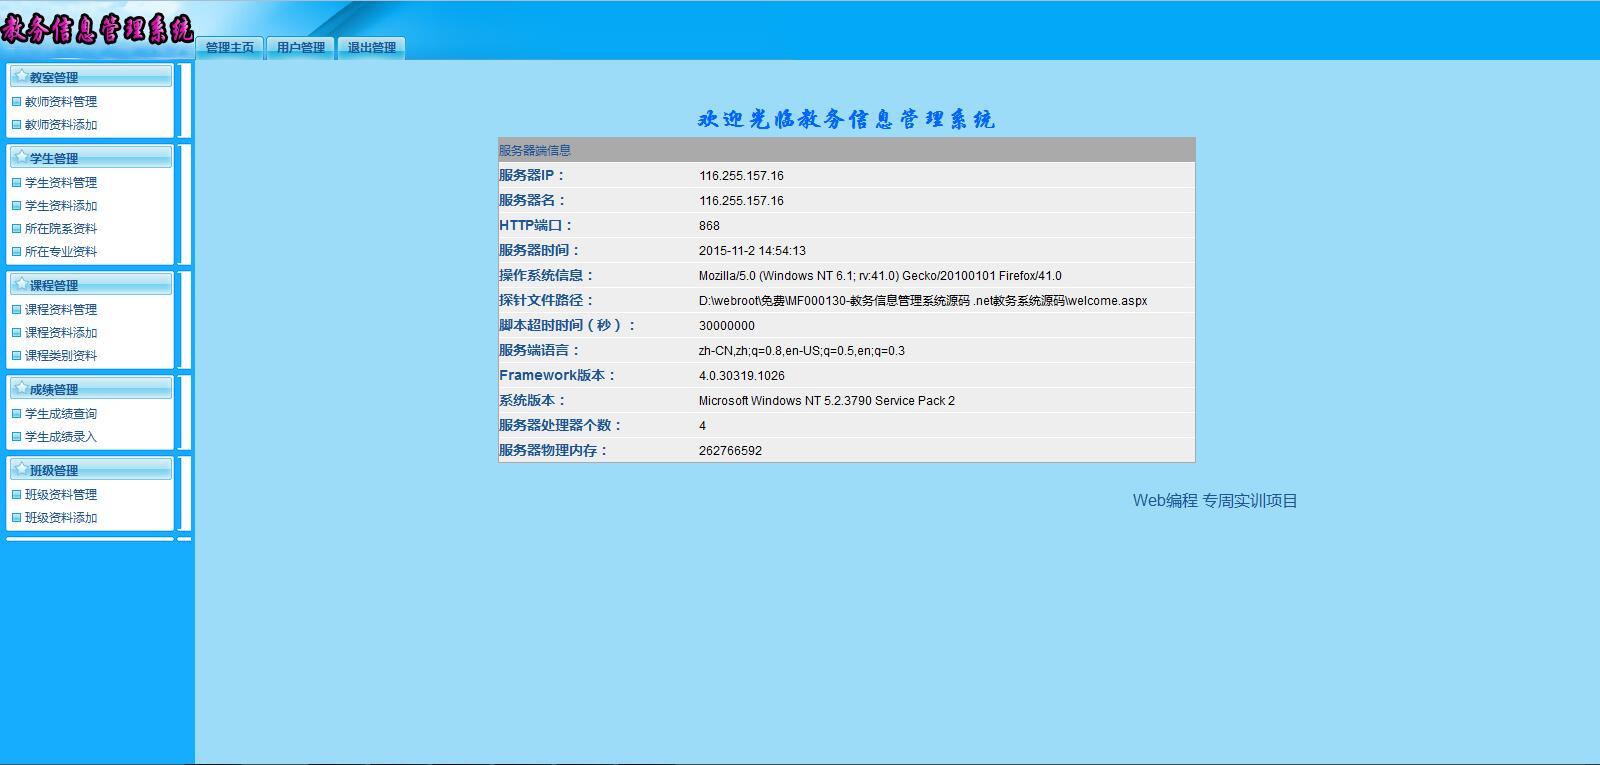This screenshot has width=1600, height=765.
Task: Click the Framework版本： label
Action: (x=558, y=375)
